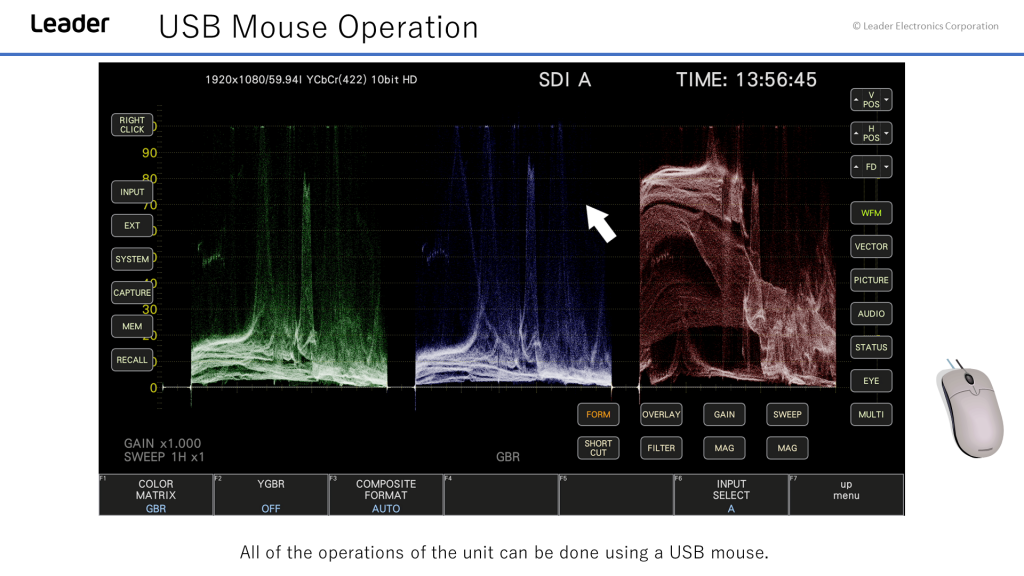This screenshot has height=576, width=1024.
Task: Toggle the FILTER button
Action: click(661, 448)
